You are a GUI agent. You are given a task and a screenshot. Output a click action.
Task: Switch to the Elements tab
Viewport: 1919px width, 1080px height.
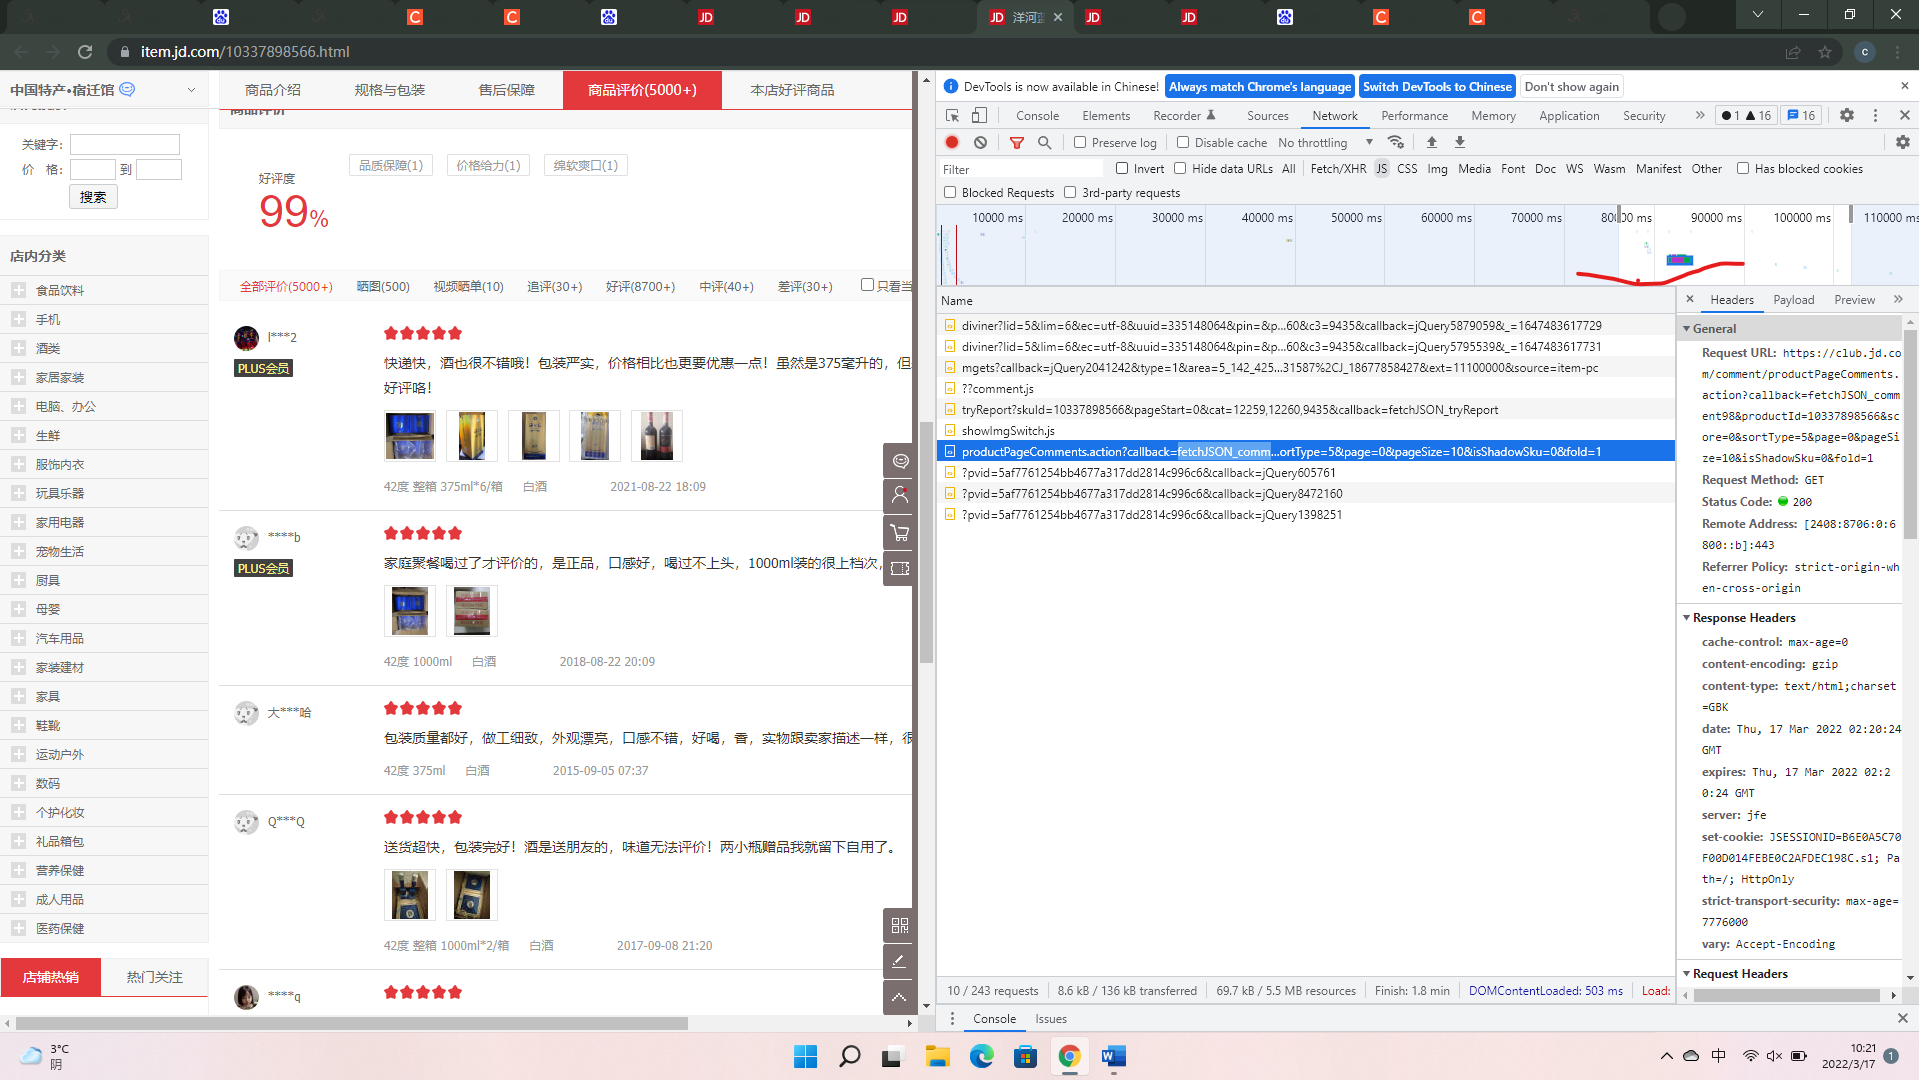(x=1106, y=115)
